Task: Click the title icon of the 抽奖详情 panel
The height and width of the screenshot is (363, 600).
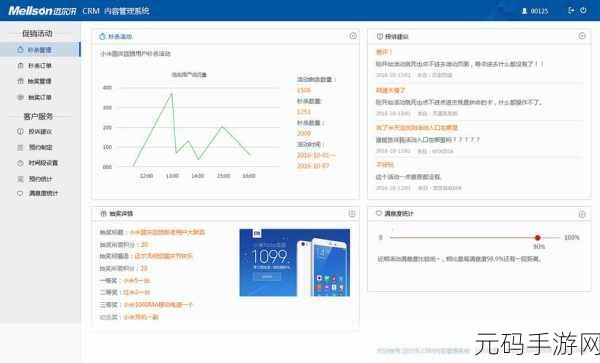Action: (x=103, y=213)
